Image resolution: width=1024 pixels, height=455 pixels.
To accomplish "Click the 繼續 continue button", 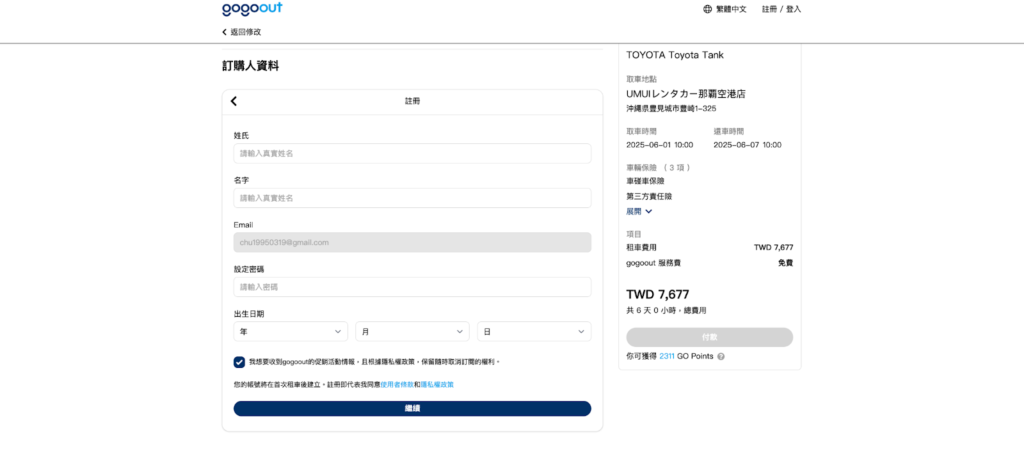I will (412, 409).
